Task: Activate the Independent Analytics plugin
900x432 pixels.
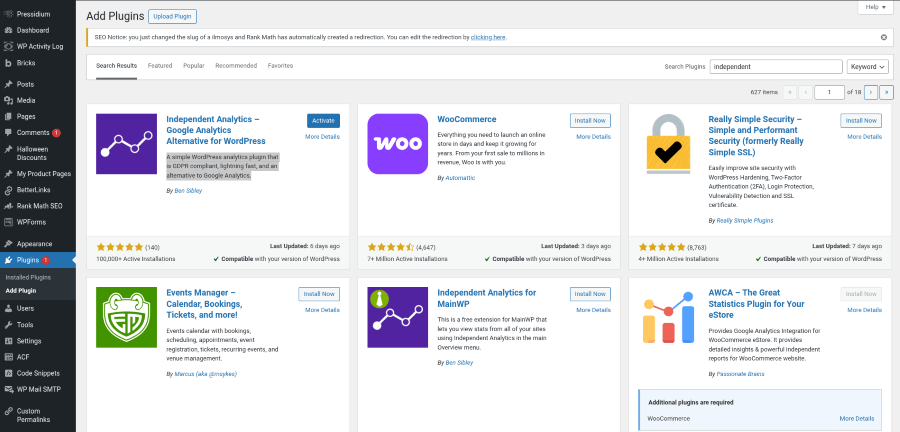Action: click(x=323, y=121)
